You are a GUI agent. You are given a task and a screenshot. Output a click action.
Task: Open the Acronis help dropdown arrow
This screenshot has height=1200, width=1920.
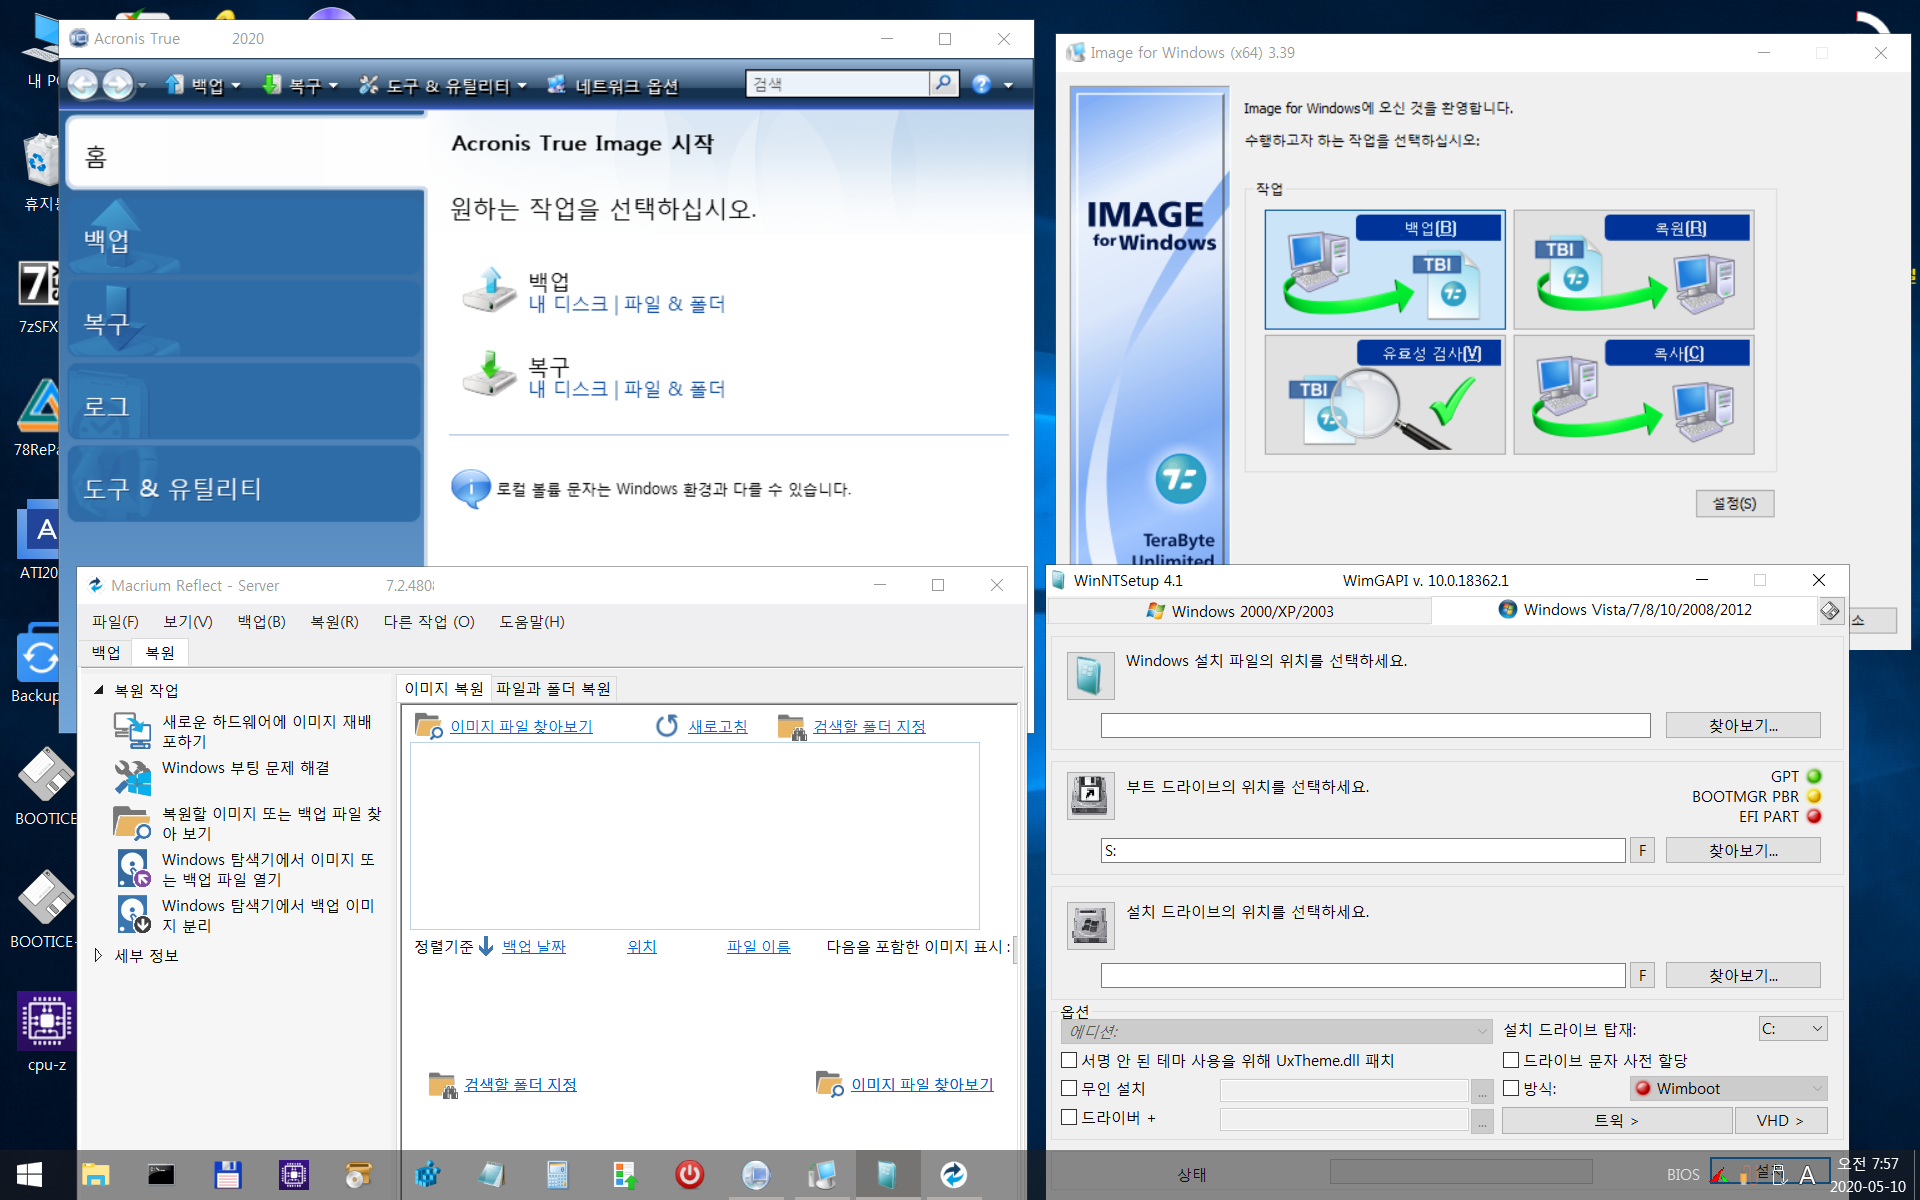[x=1008, y=86]
